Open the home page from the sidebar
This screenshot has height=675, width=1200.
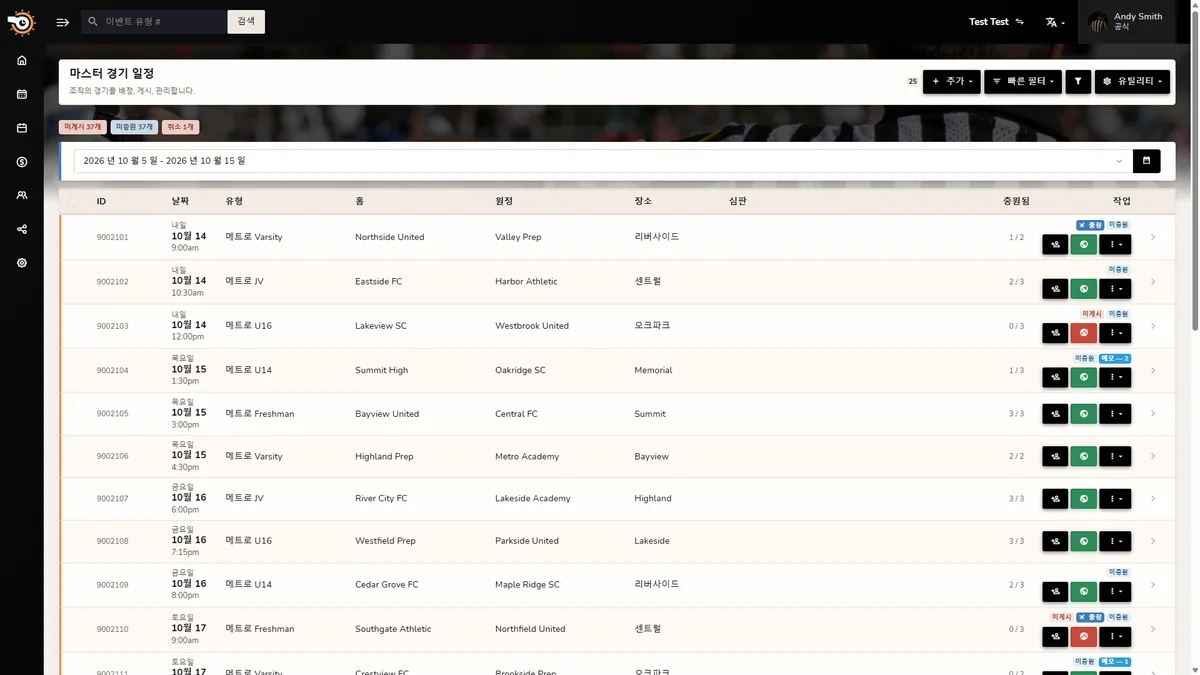coord(22,60)
